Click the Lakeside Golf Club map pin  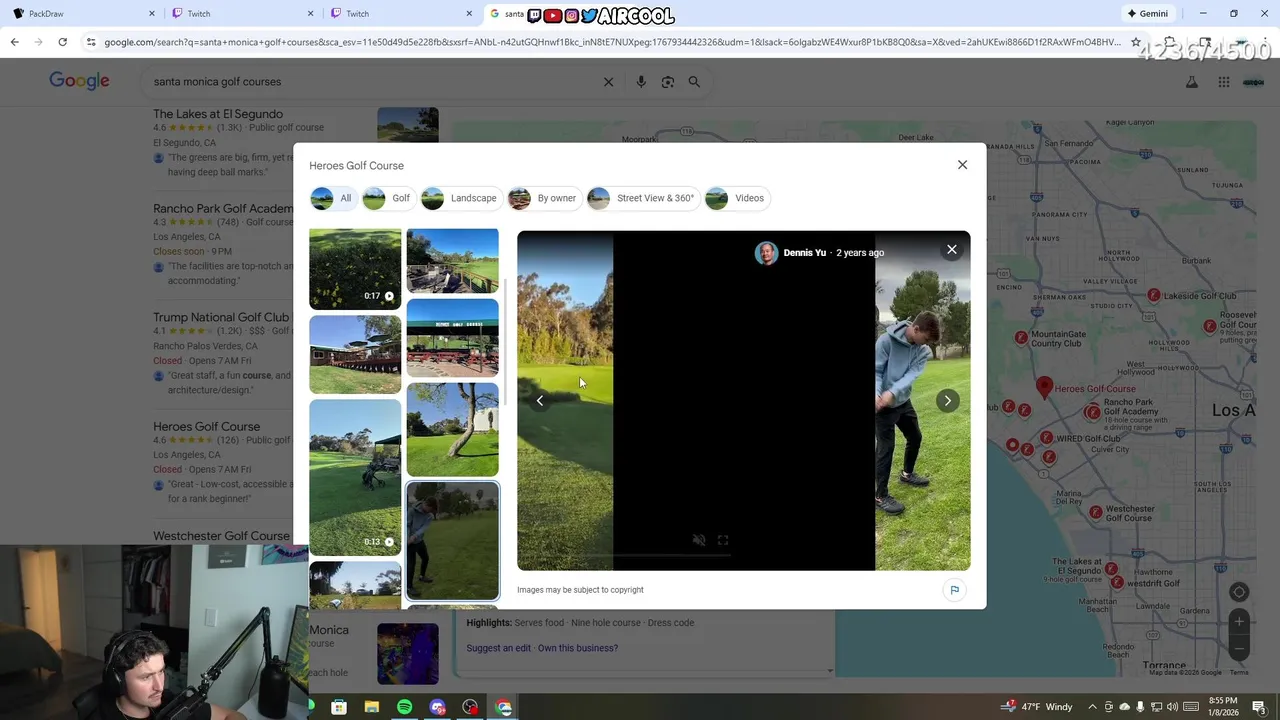tap(1153, 295)
